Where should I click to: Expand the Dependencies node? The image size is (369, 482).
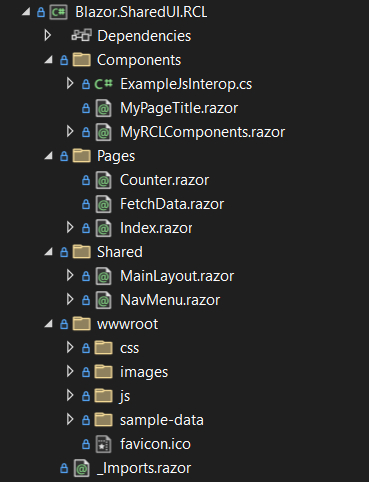48,35
